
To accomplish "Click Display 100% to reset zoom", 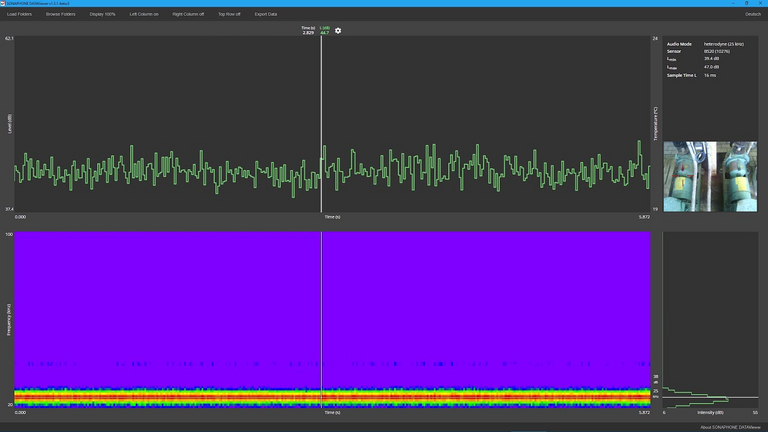I will (x=102, y=14).
